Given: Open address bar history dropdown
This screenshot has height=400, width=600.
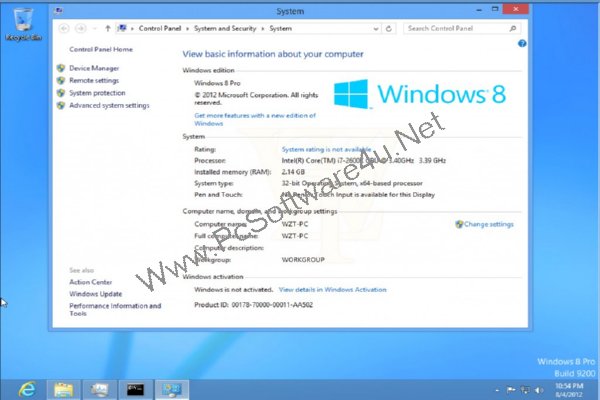Looking at the screenshot, I should 376,29.
